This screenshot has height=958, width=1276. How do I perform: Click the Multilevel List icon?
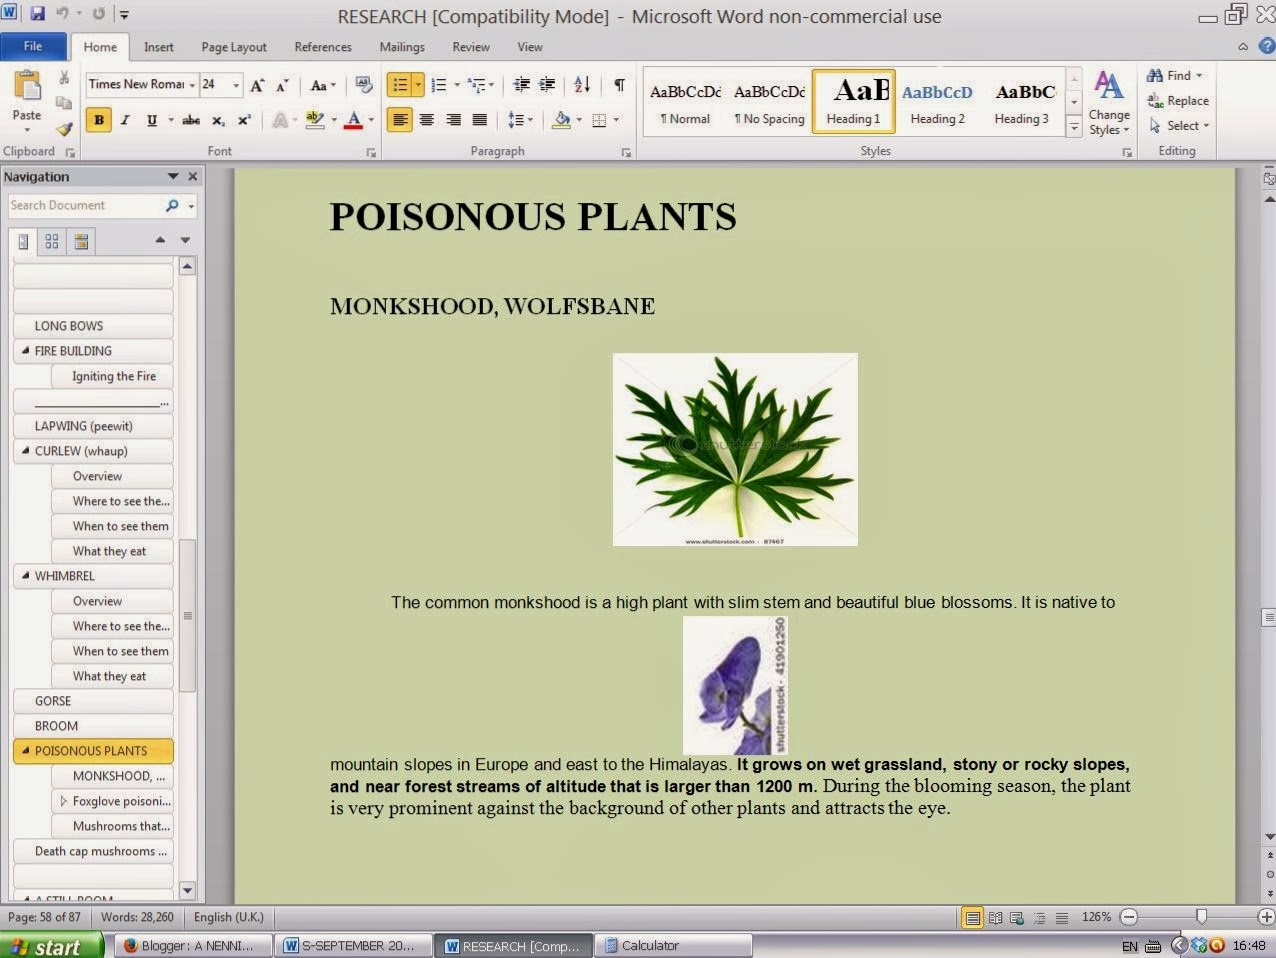point(476,85)
